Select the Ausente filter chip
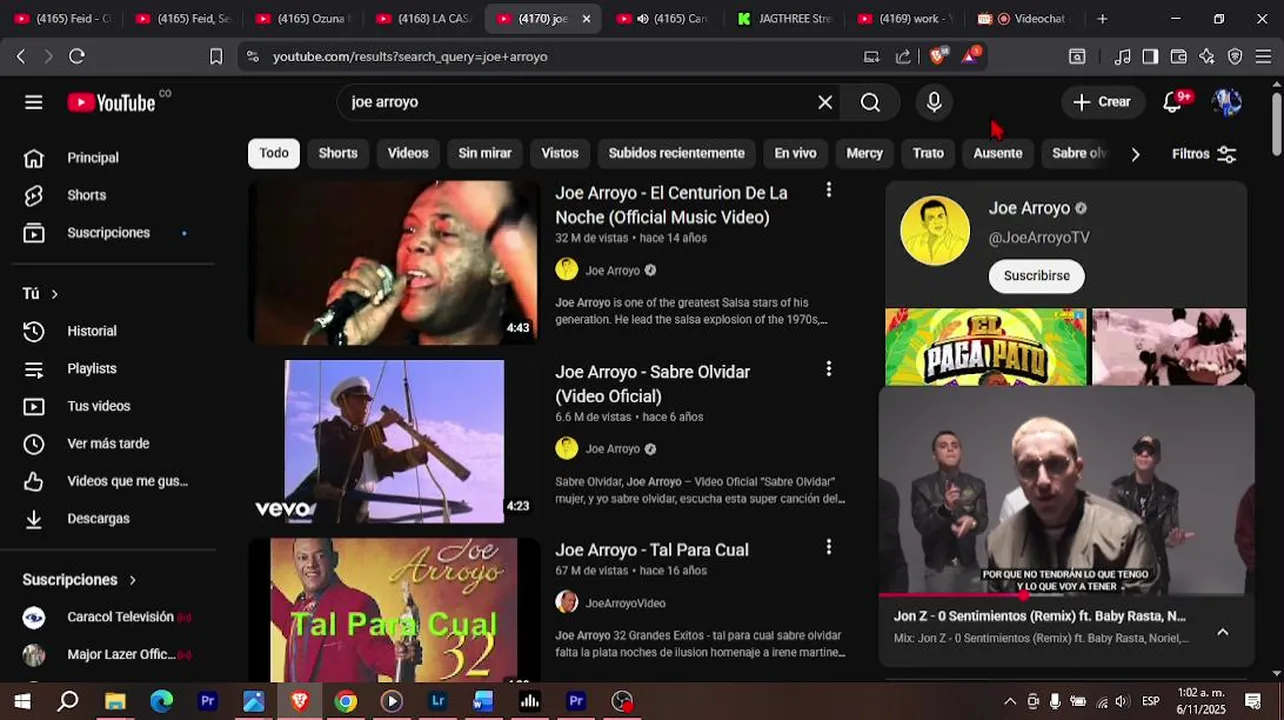The width and height of the screenshot is (1284, 720). point(998,153)
